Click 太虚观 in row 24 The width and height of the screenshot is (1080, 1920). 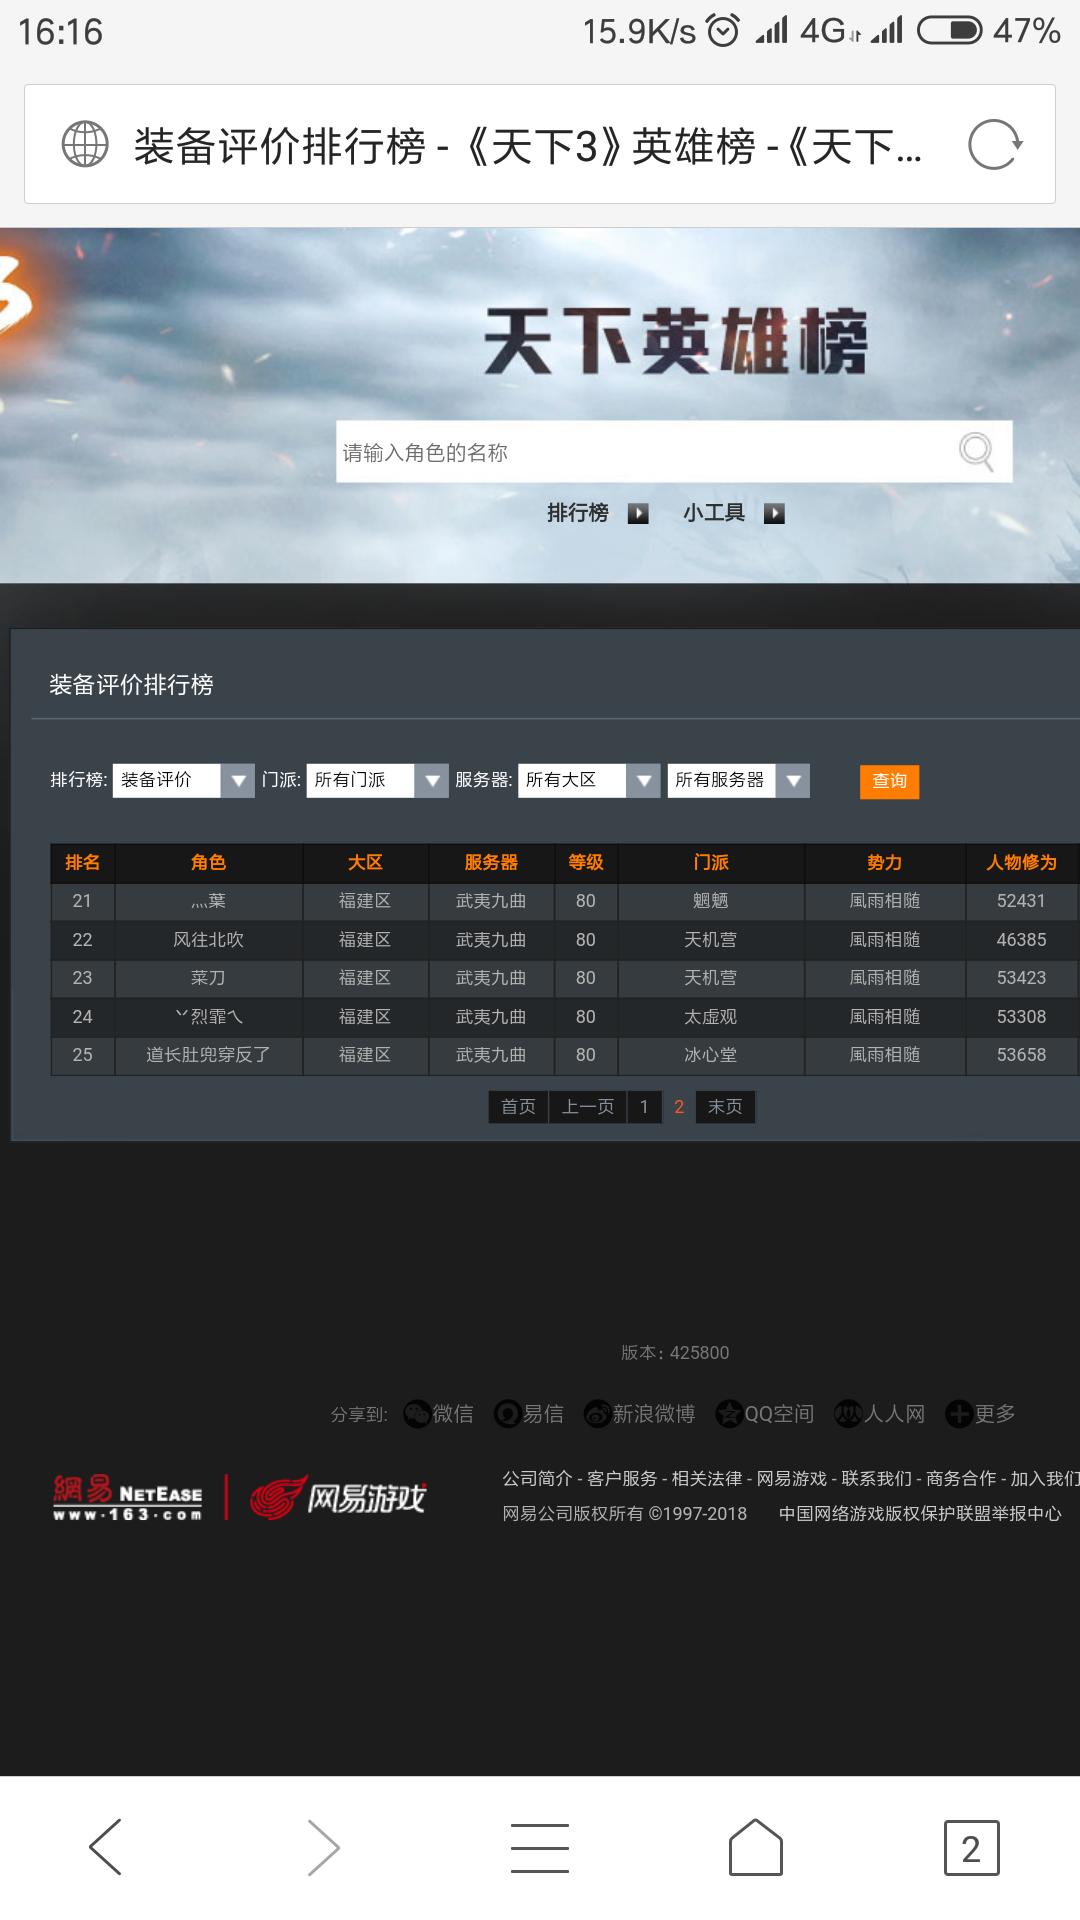[711, 1017]
